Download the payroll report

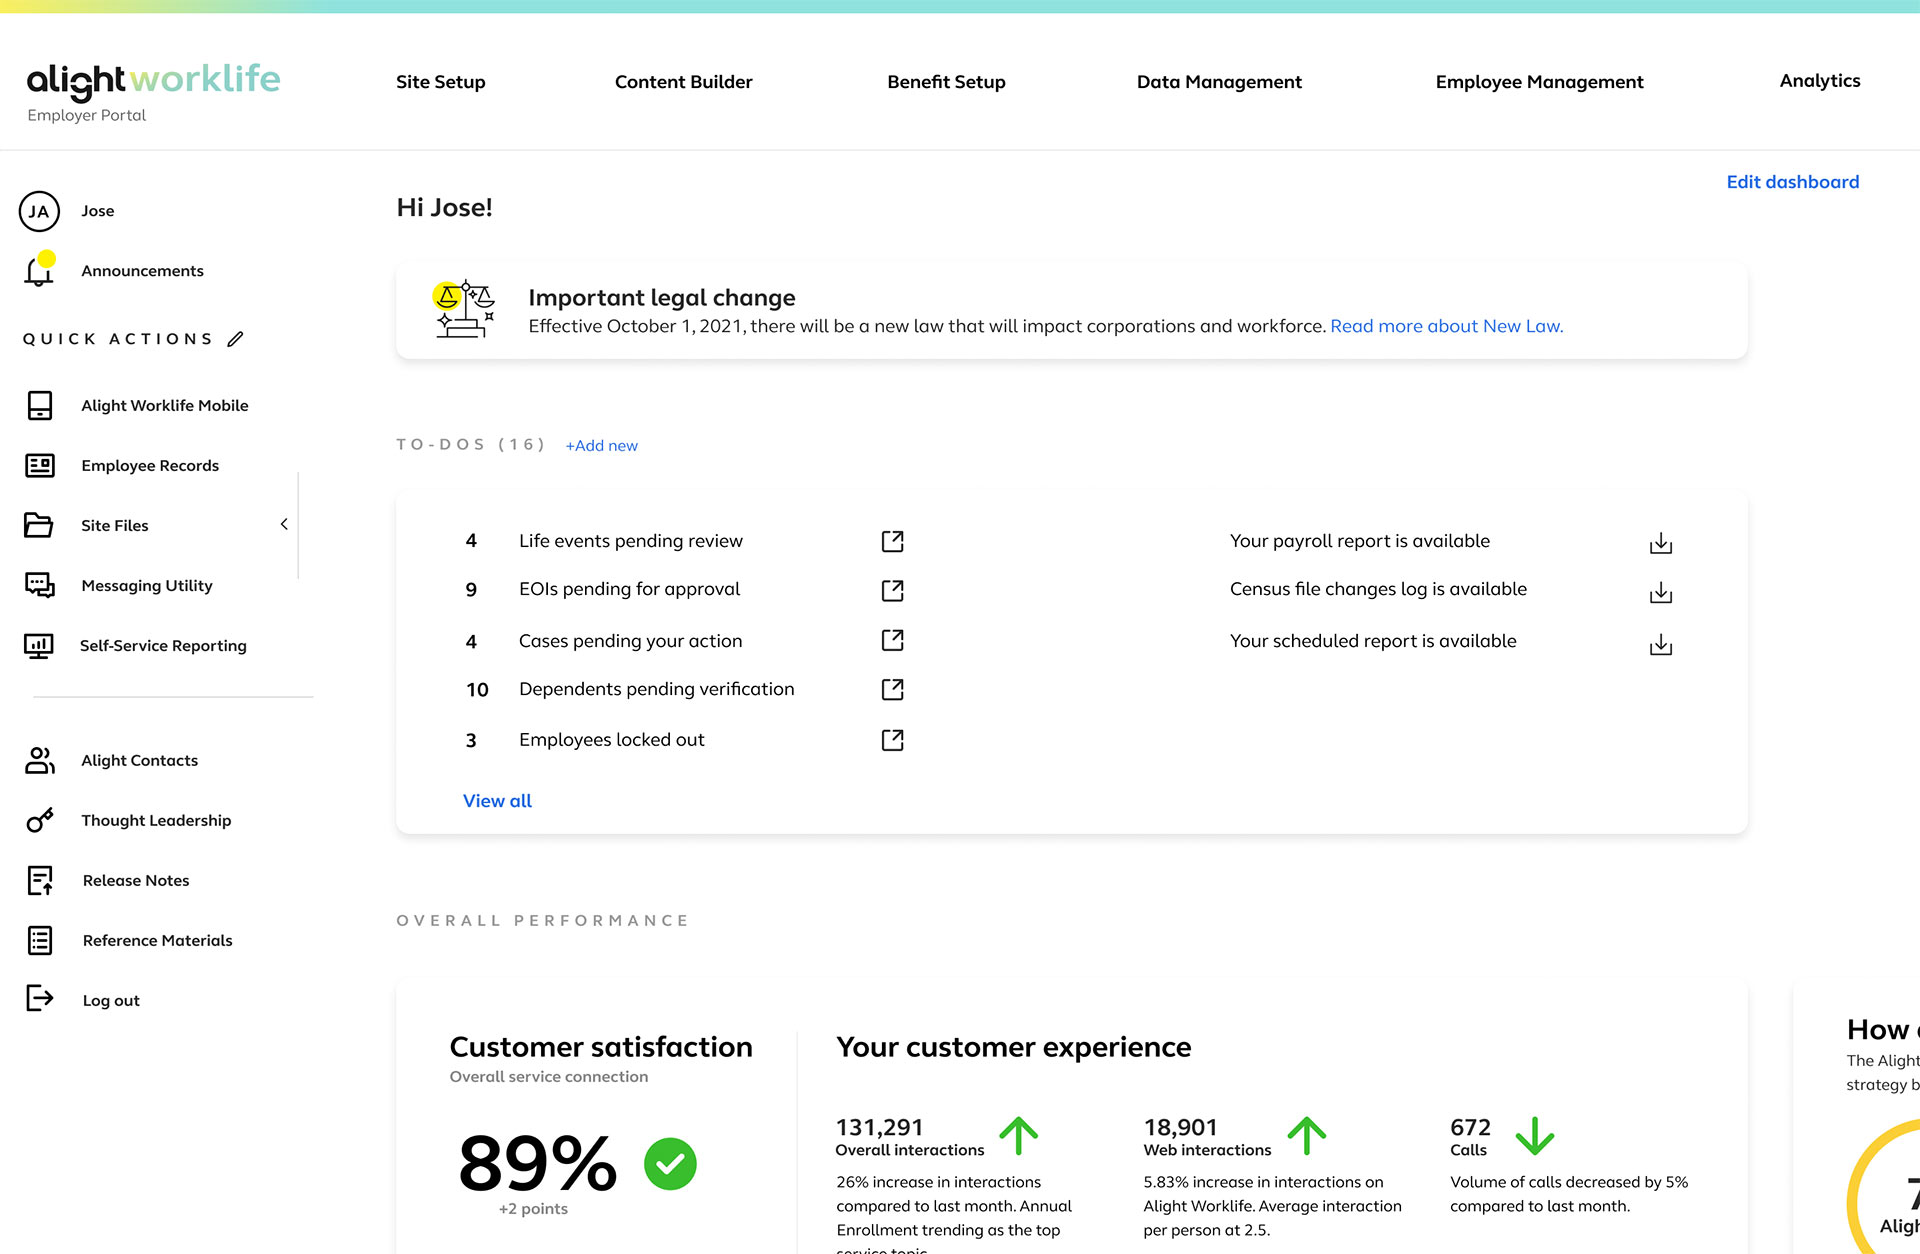click(1660, 543)
